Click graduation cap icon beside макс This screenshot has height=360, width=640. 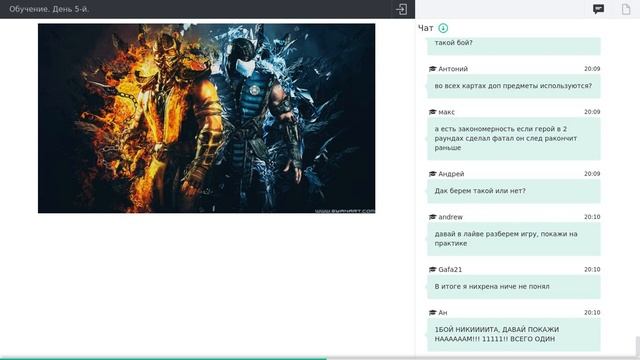433,112
